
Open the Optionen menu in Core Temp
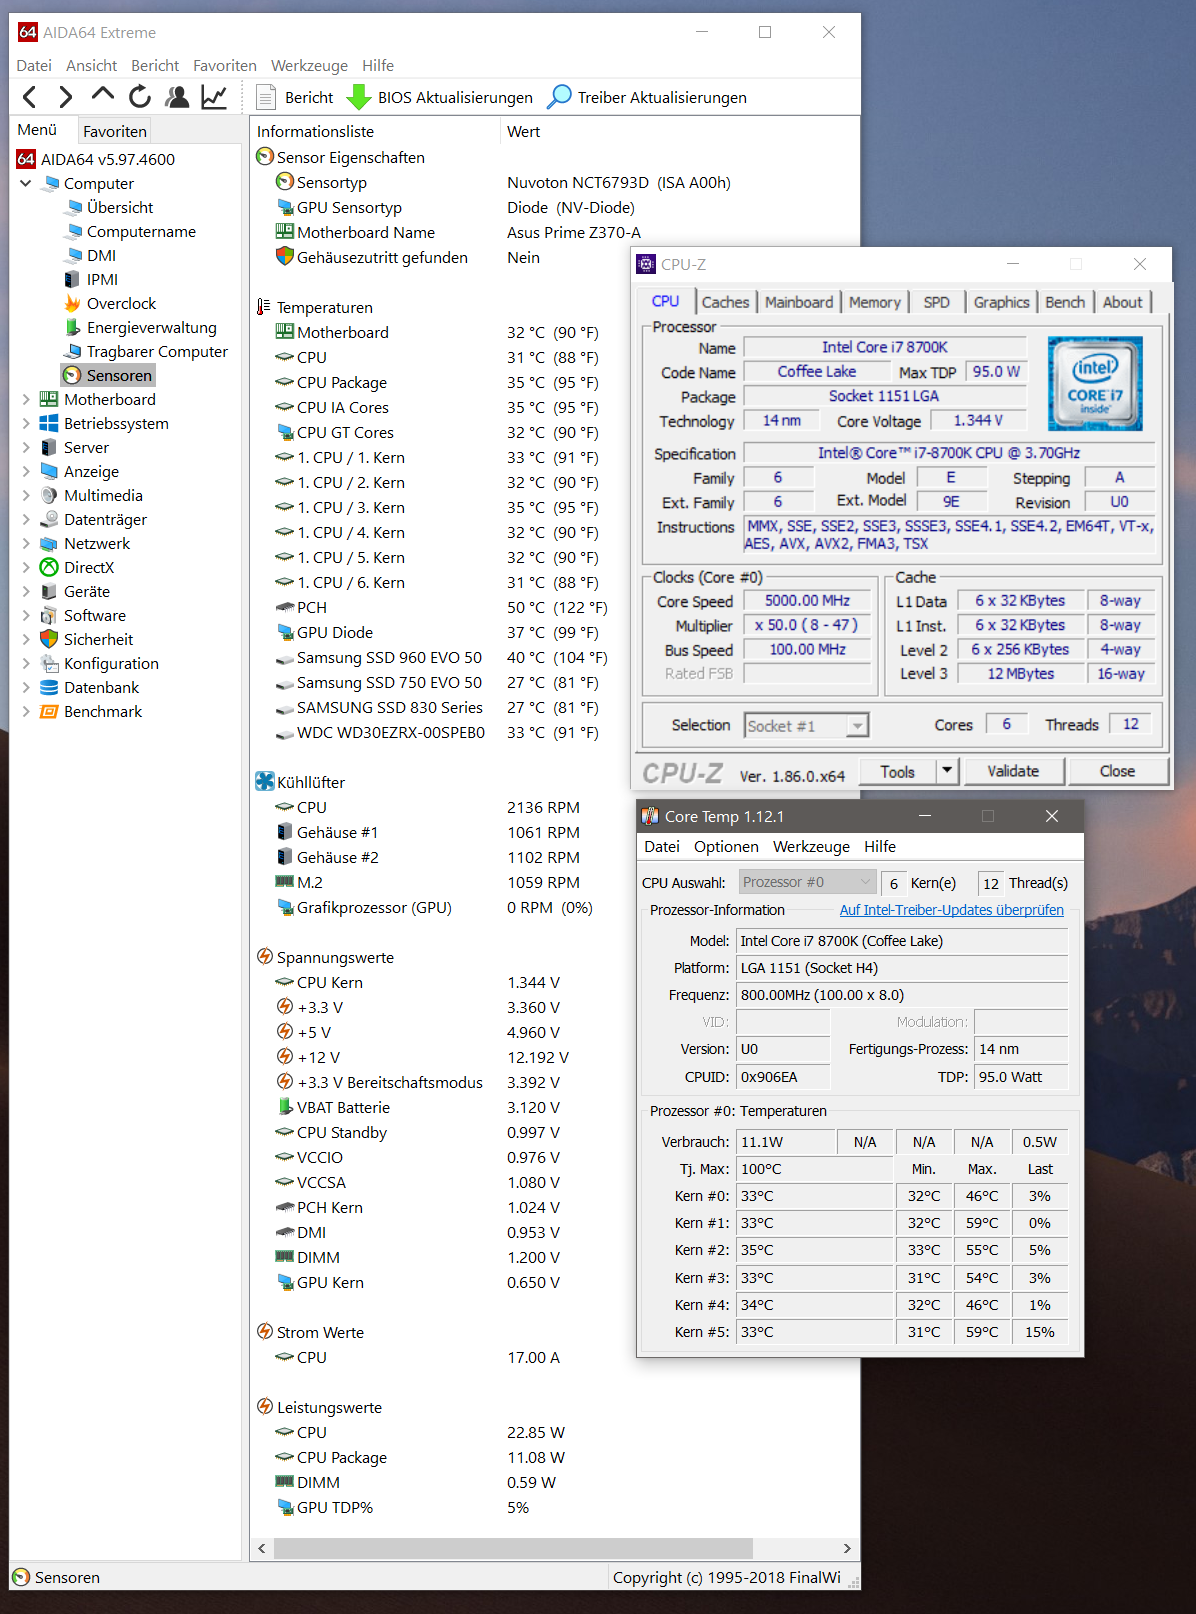click(x=726, y=846)
